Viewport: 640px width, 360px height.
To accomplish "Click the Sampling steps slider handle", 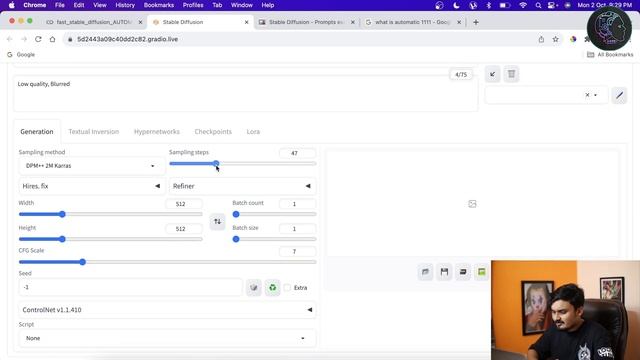I will click(x=216, y=164).
